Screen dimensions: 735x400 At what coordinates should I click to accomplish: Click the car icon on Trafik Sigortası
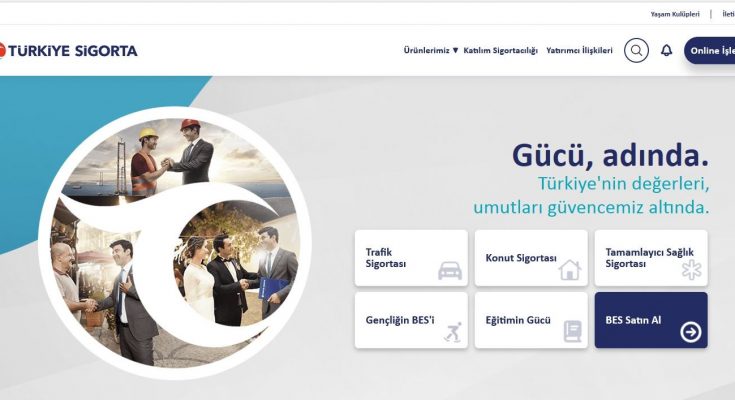pyautogui.click(x=450, y=271)
